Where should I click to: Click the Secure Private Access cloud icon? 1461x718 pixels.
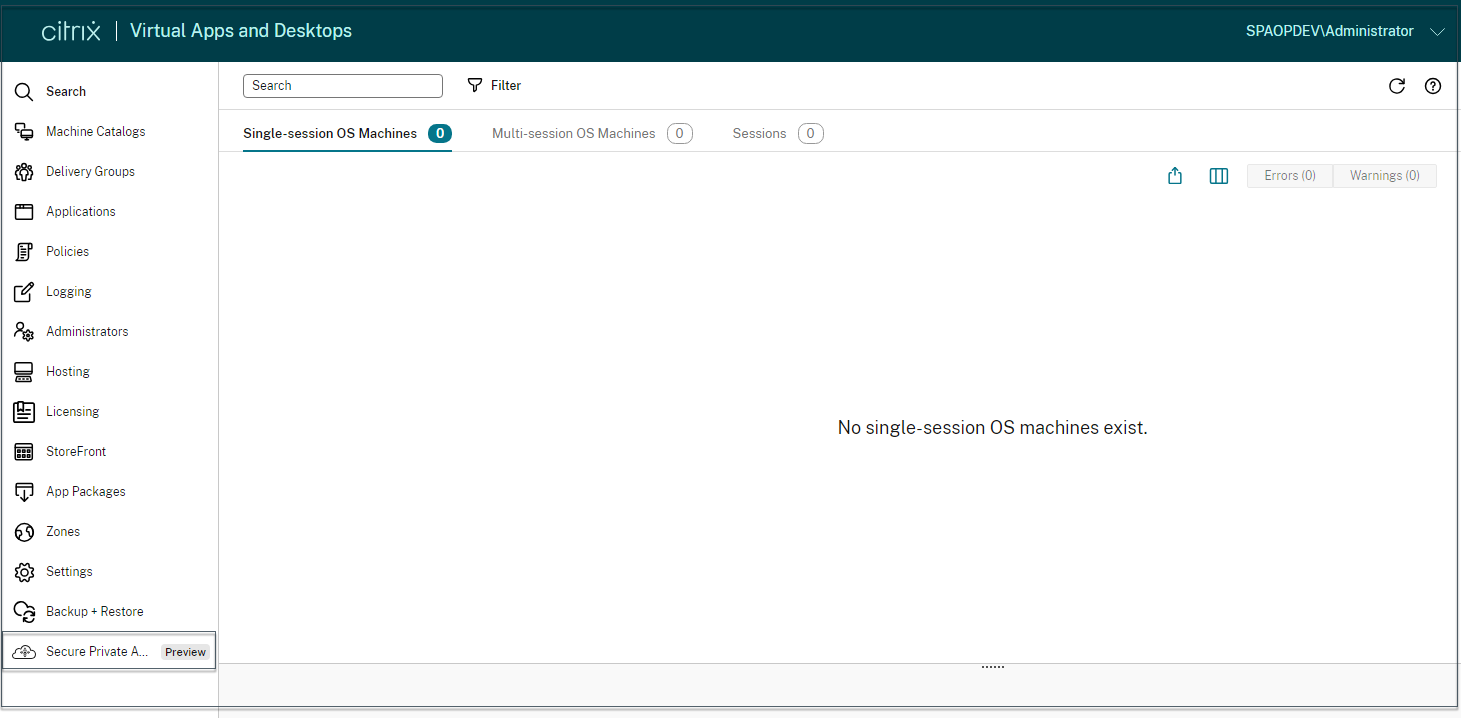[x=24, y=652]
